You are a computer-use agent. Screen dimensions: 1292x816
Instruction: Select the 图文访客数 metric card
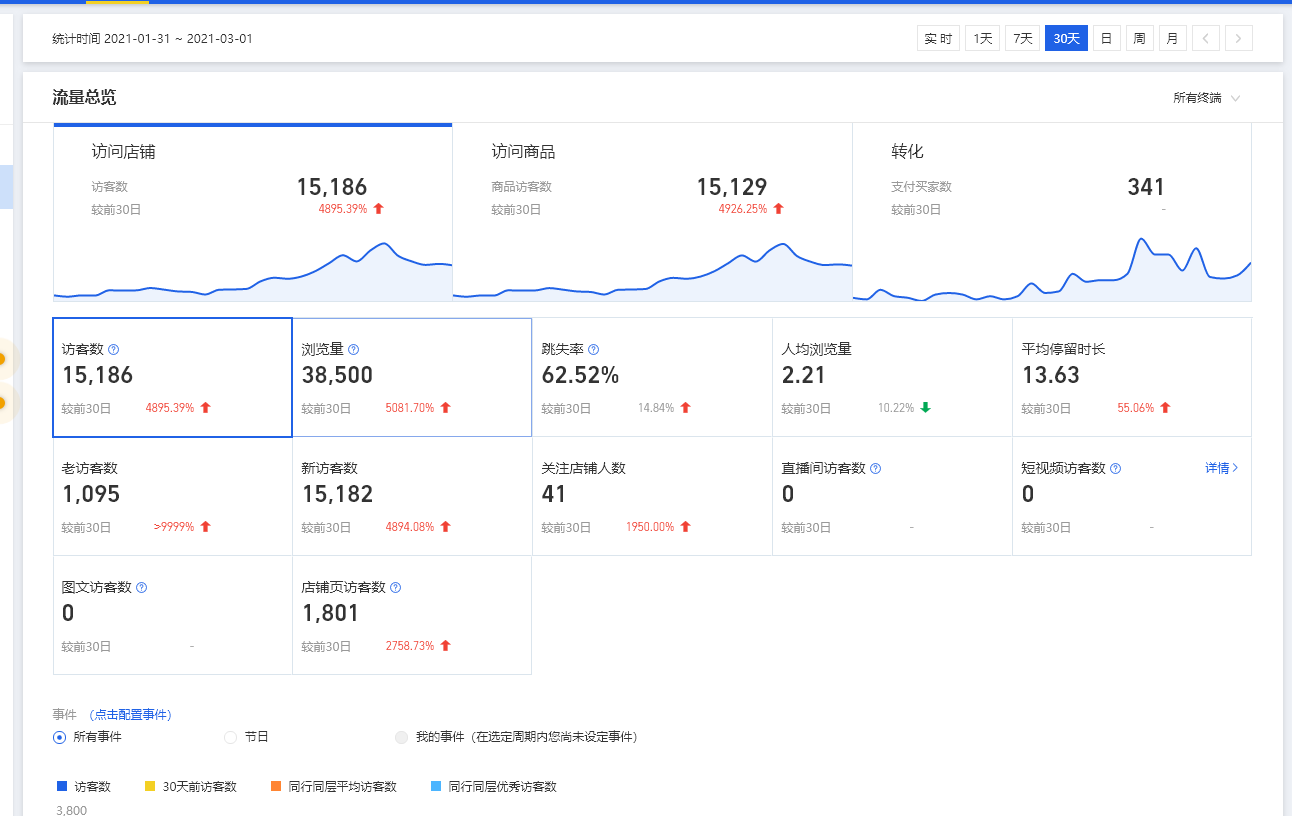[x=172, y=615]
